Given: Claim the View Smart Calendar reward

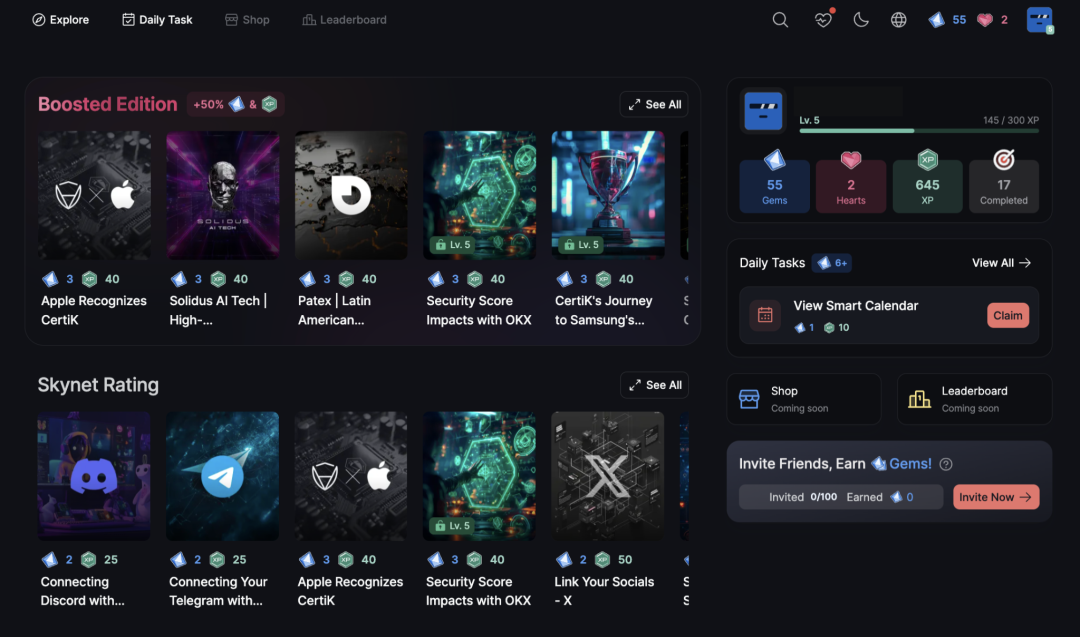Looking at the screenshot, I should coord(1008,315).
